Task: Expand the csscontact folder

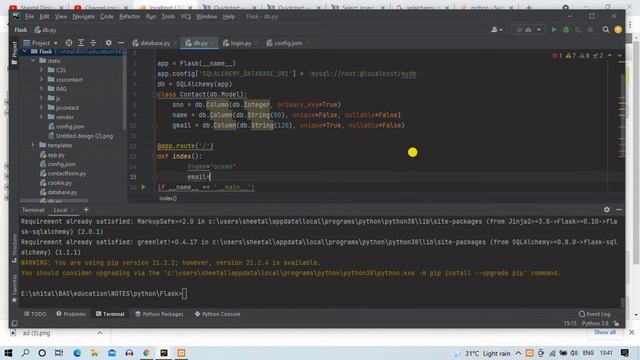Action: pos(41,80)
